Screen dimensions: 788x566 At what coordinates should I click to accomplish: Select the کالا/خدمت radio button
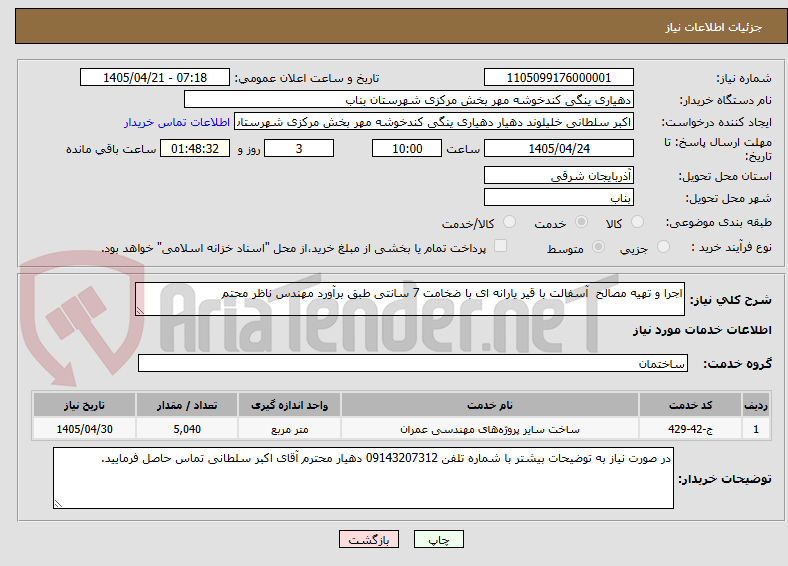(510, 222)
